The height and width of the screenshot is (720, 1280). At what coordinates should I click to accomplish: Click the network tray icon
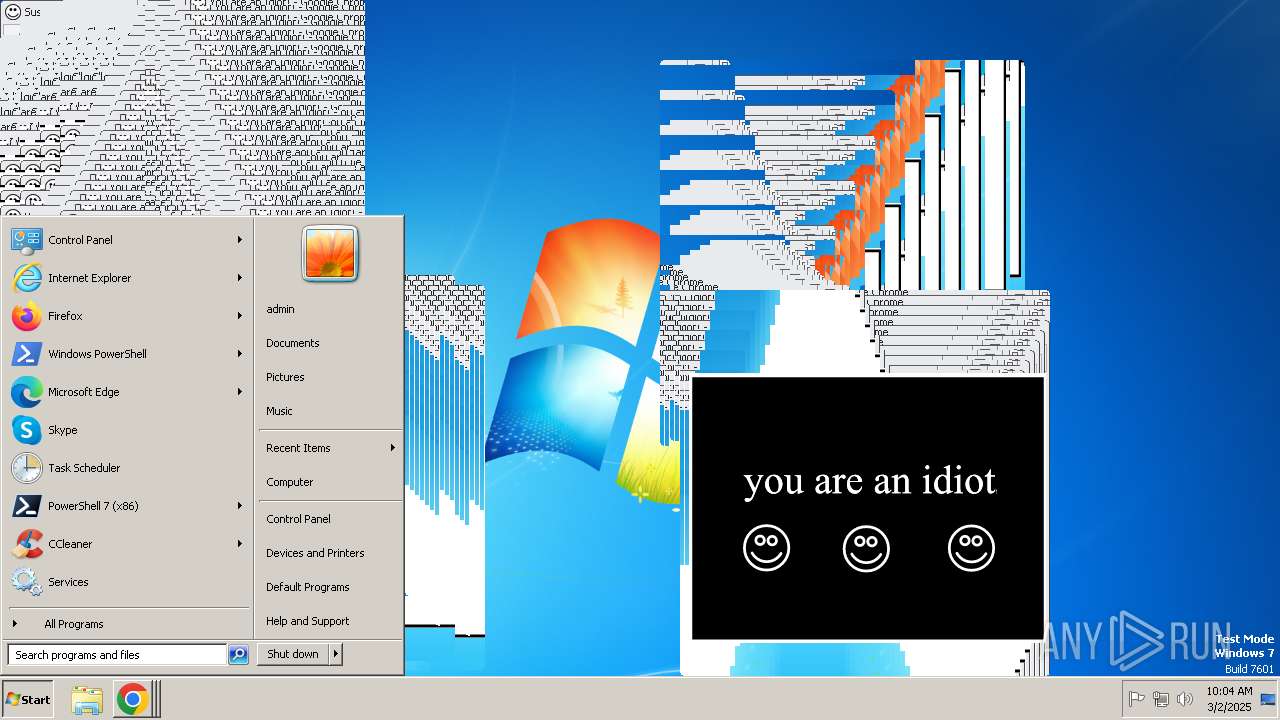click(1161, 699)
